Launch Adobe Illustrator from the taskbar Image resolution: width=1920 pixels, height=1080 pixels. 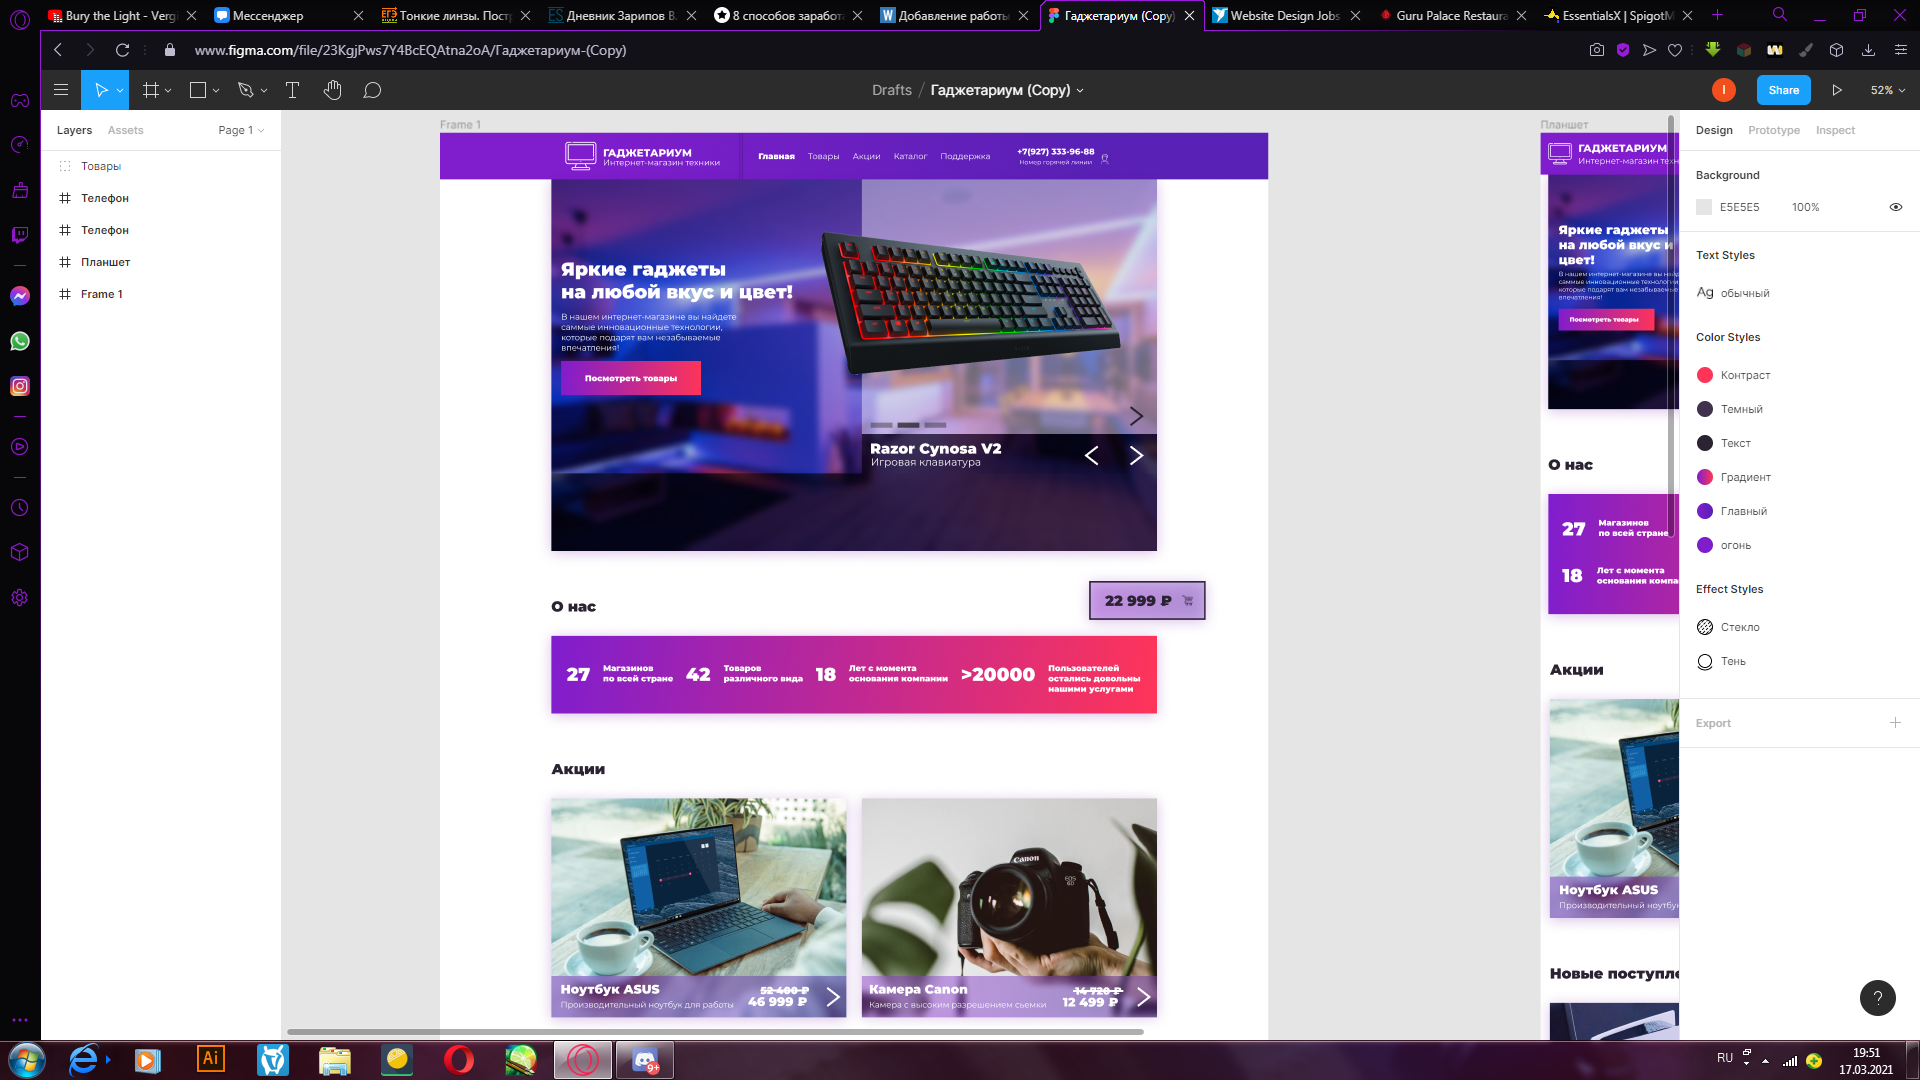(x=211, y=1059)
